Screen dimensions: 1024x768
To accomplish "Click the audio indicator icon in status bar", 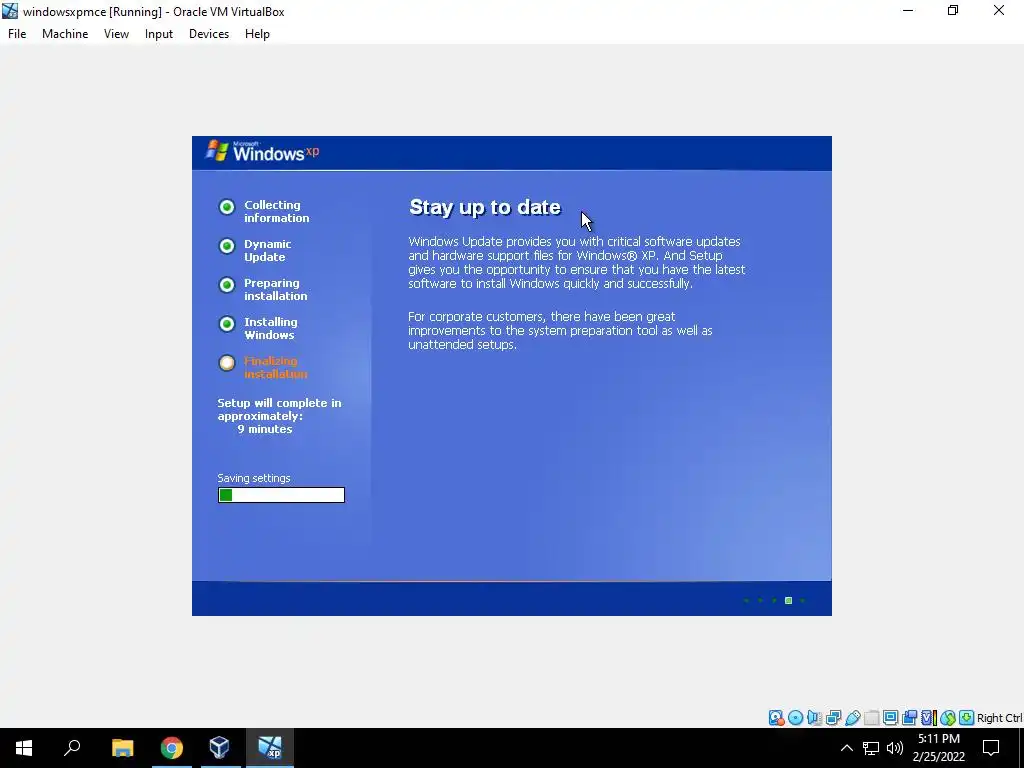I will (x=814, y=718).
